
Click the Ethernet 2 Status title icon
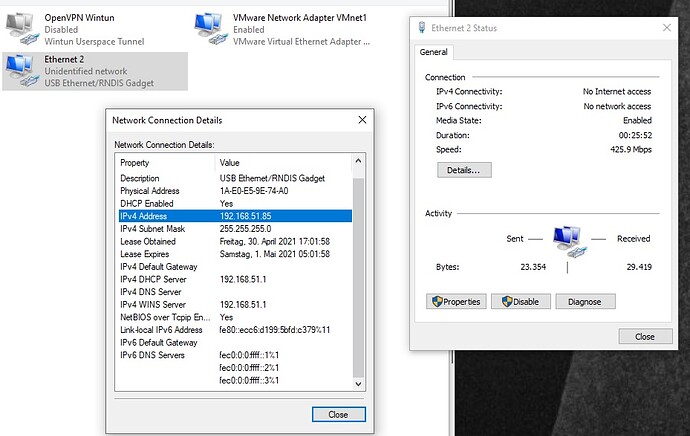coord(422,28)
